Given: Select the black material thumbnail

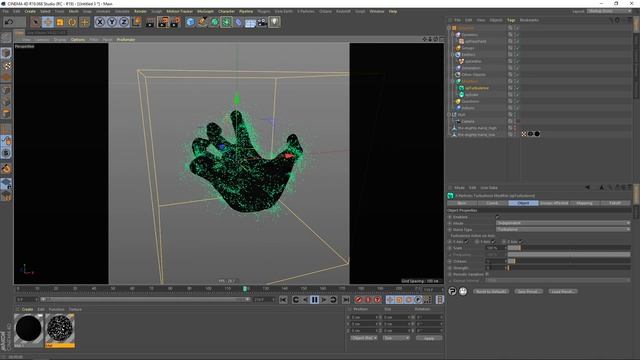Looking at the screenshot, I should pos(28,329).
